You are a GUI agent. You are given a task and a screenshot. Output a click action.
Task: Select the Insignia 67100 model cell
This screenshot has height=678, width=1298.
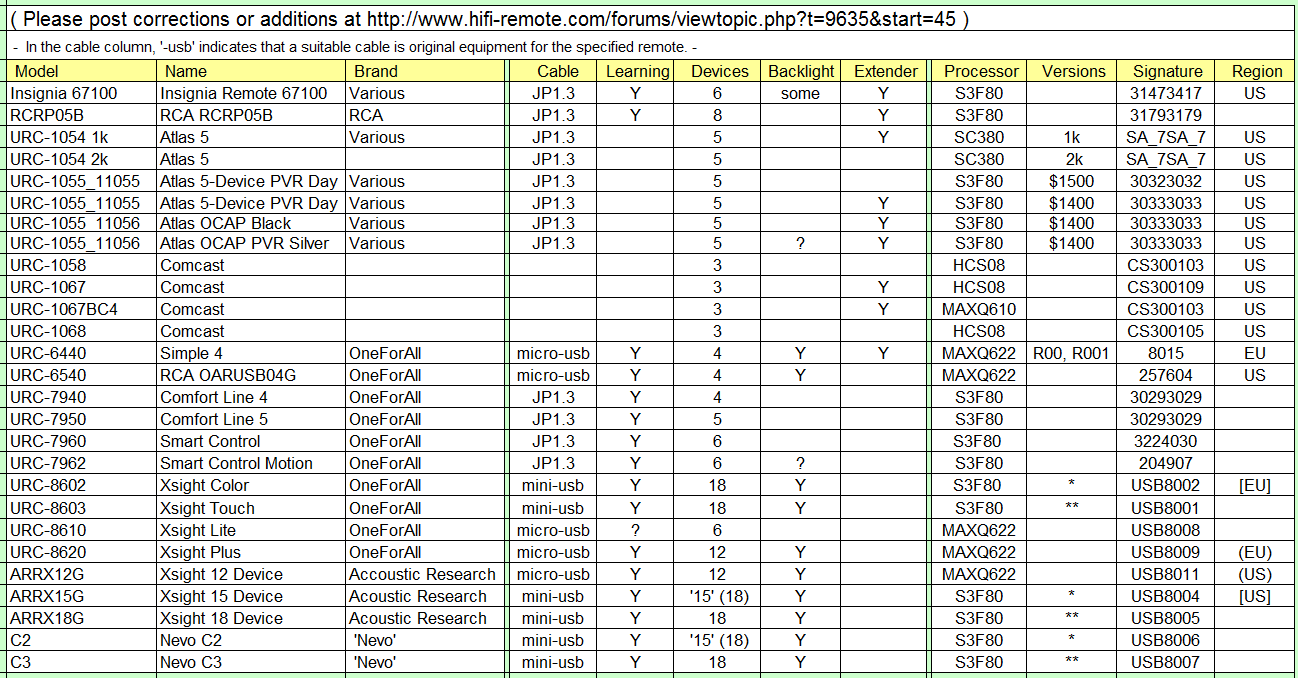[x=64, y=93]
